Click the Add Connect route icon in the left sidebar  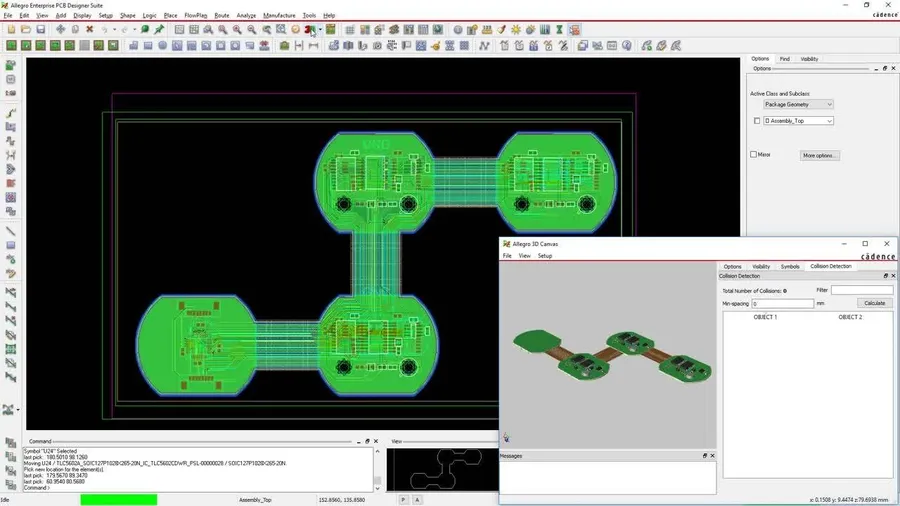coord(11,113)
